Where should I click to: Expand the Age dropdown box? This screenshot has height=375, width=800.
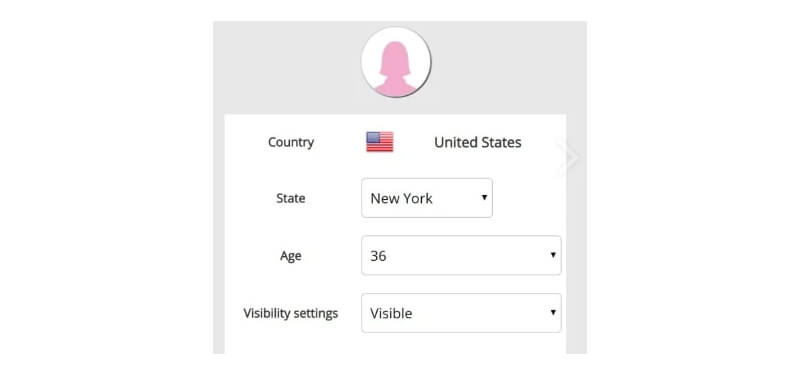click(x=461, y=255)
